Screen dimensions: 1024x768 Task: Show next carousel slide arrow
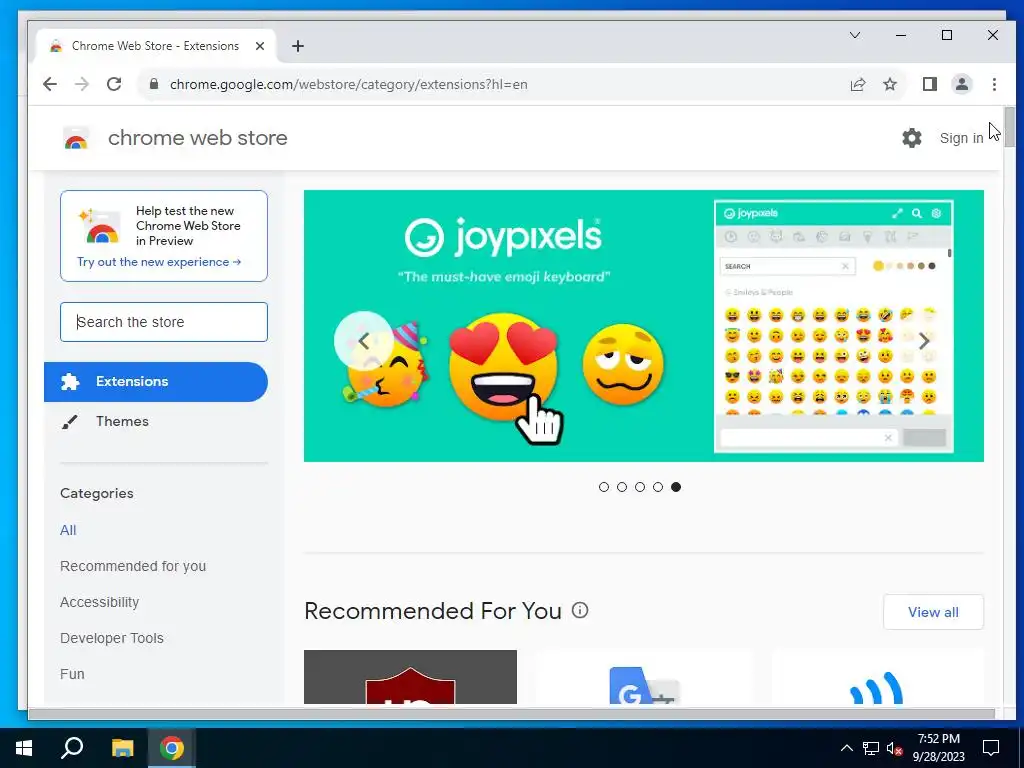tap(923, 341)
